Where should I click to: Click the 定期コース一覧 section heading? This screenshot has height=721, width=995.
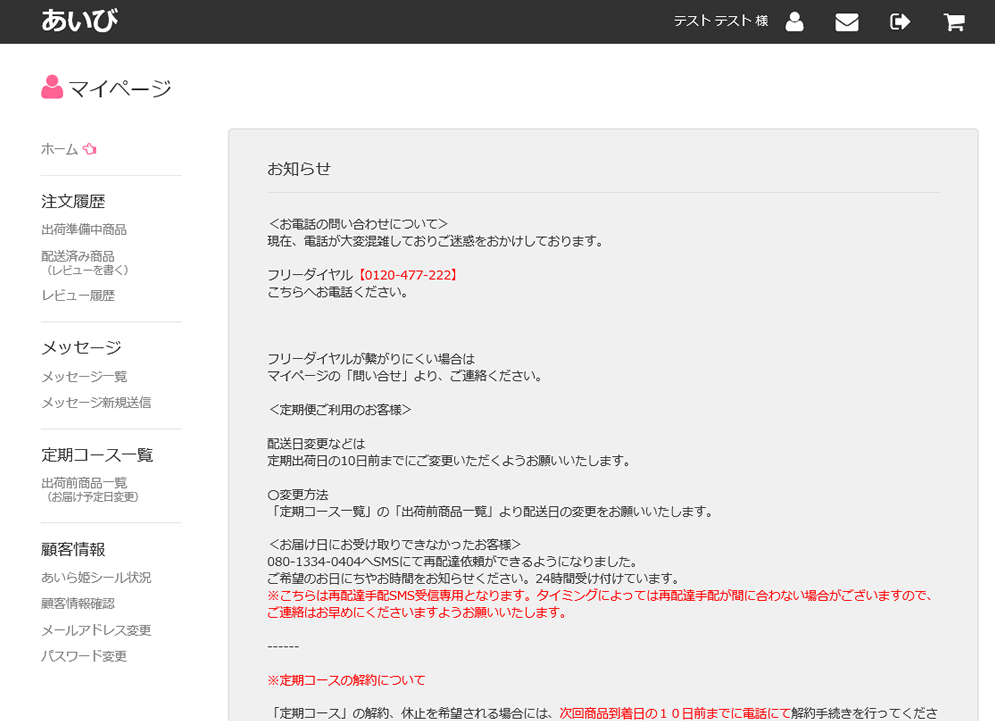point(97,455)
